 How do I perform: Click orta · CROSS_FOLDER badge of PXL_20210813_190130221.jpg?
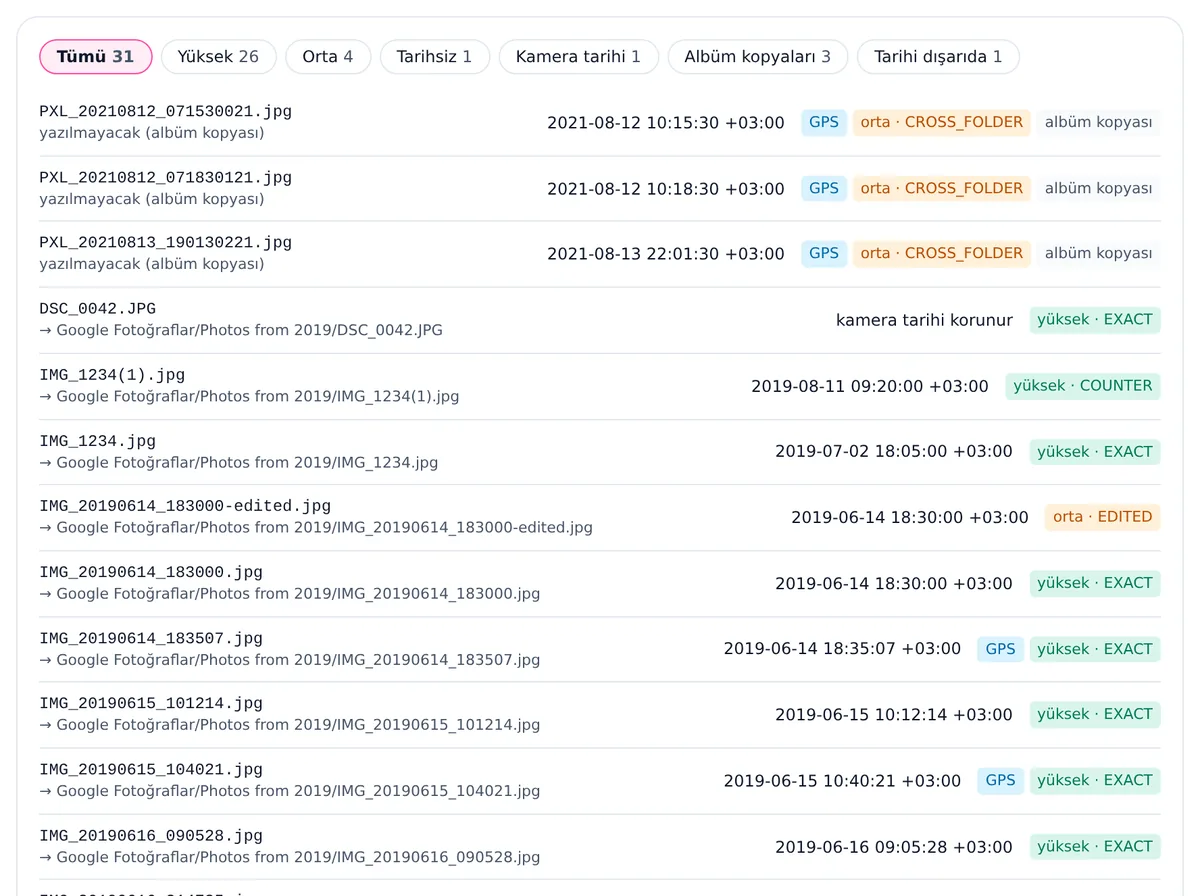[x=942, y=253]
